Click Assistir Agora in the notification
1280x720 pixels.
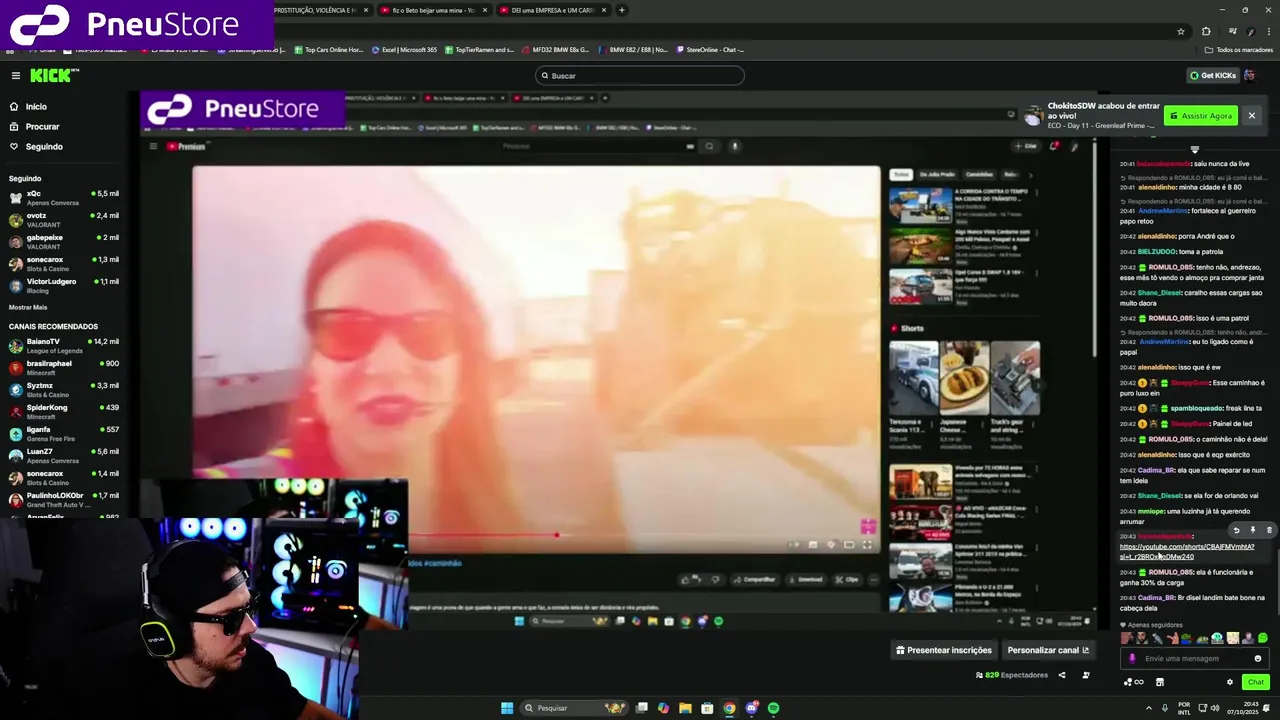point(1201,116)
